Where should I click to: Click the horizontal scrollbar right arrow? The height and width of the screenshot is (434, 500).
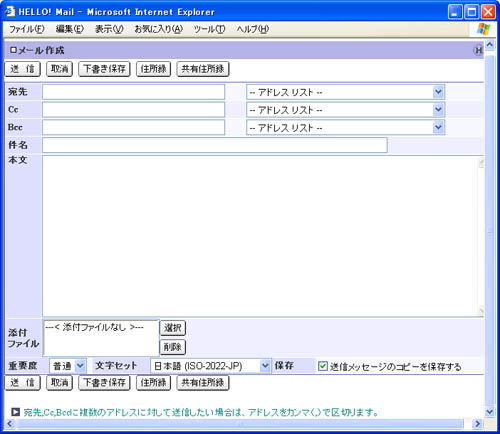[478, 424]
